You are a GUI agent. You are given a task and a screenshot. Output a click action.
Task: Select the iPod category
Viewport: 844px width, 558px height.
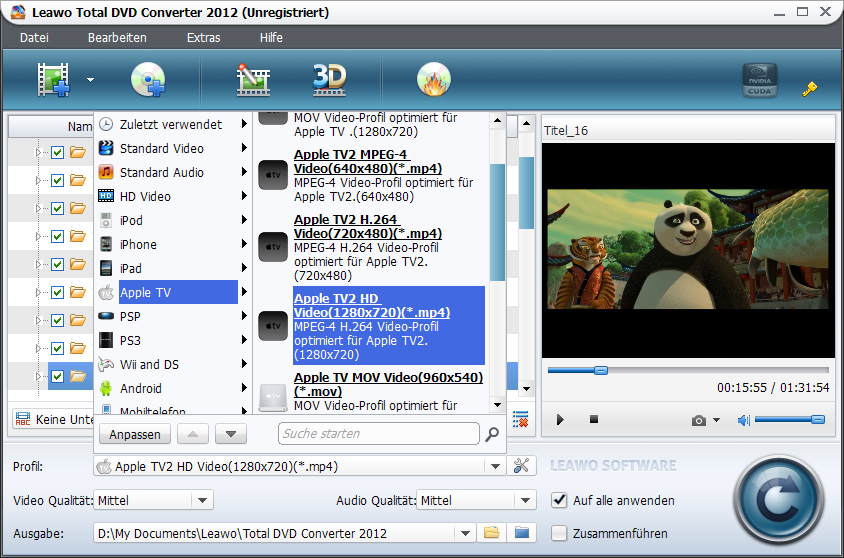(173, 220)
